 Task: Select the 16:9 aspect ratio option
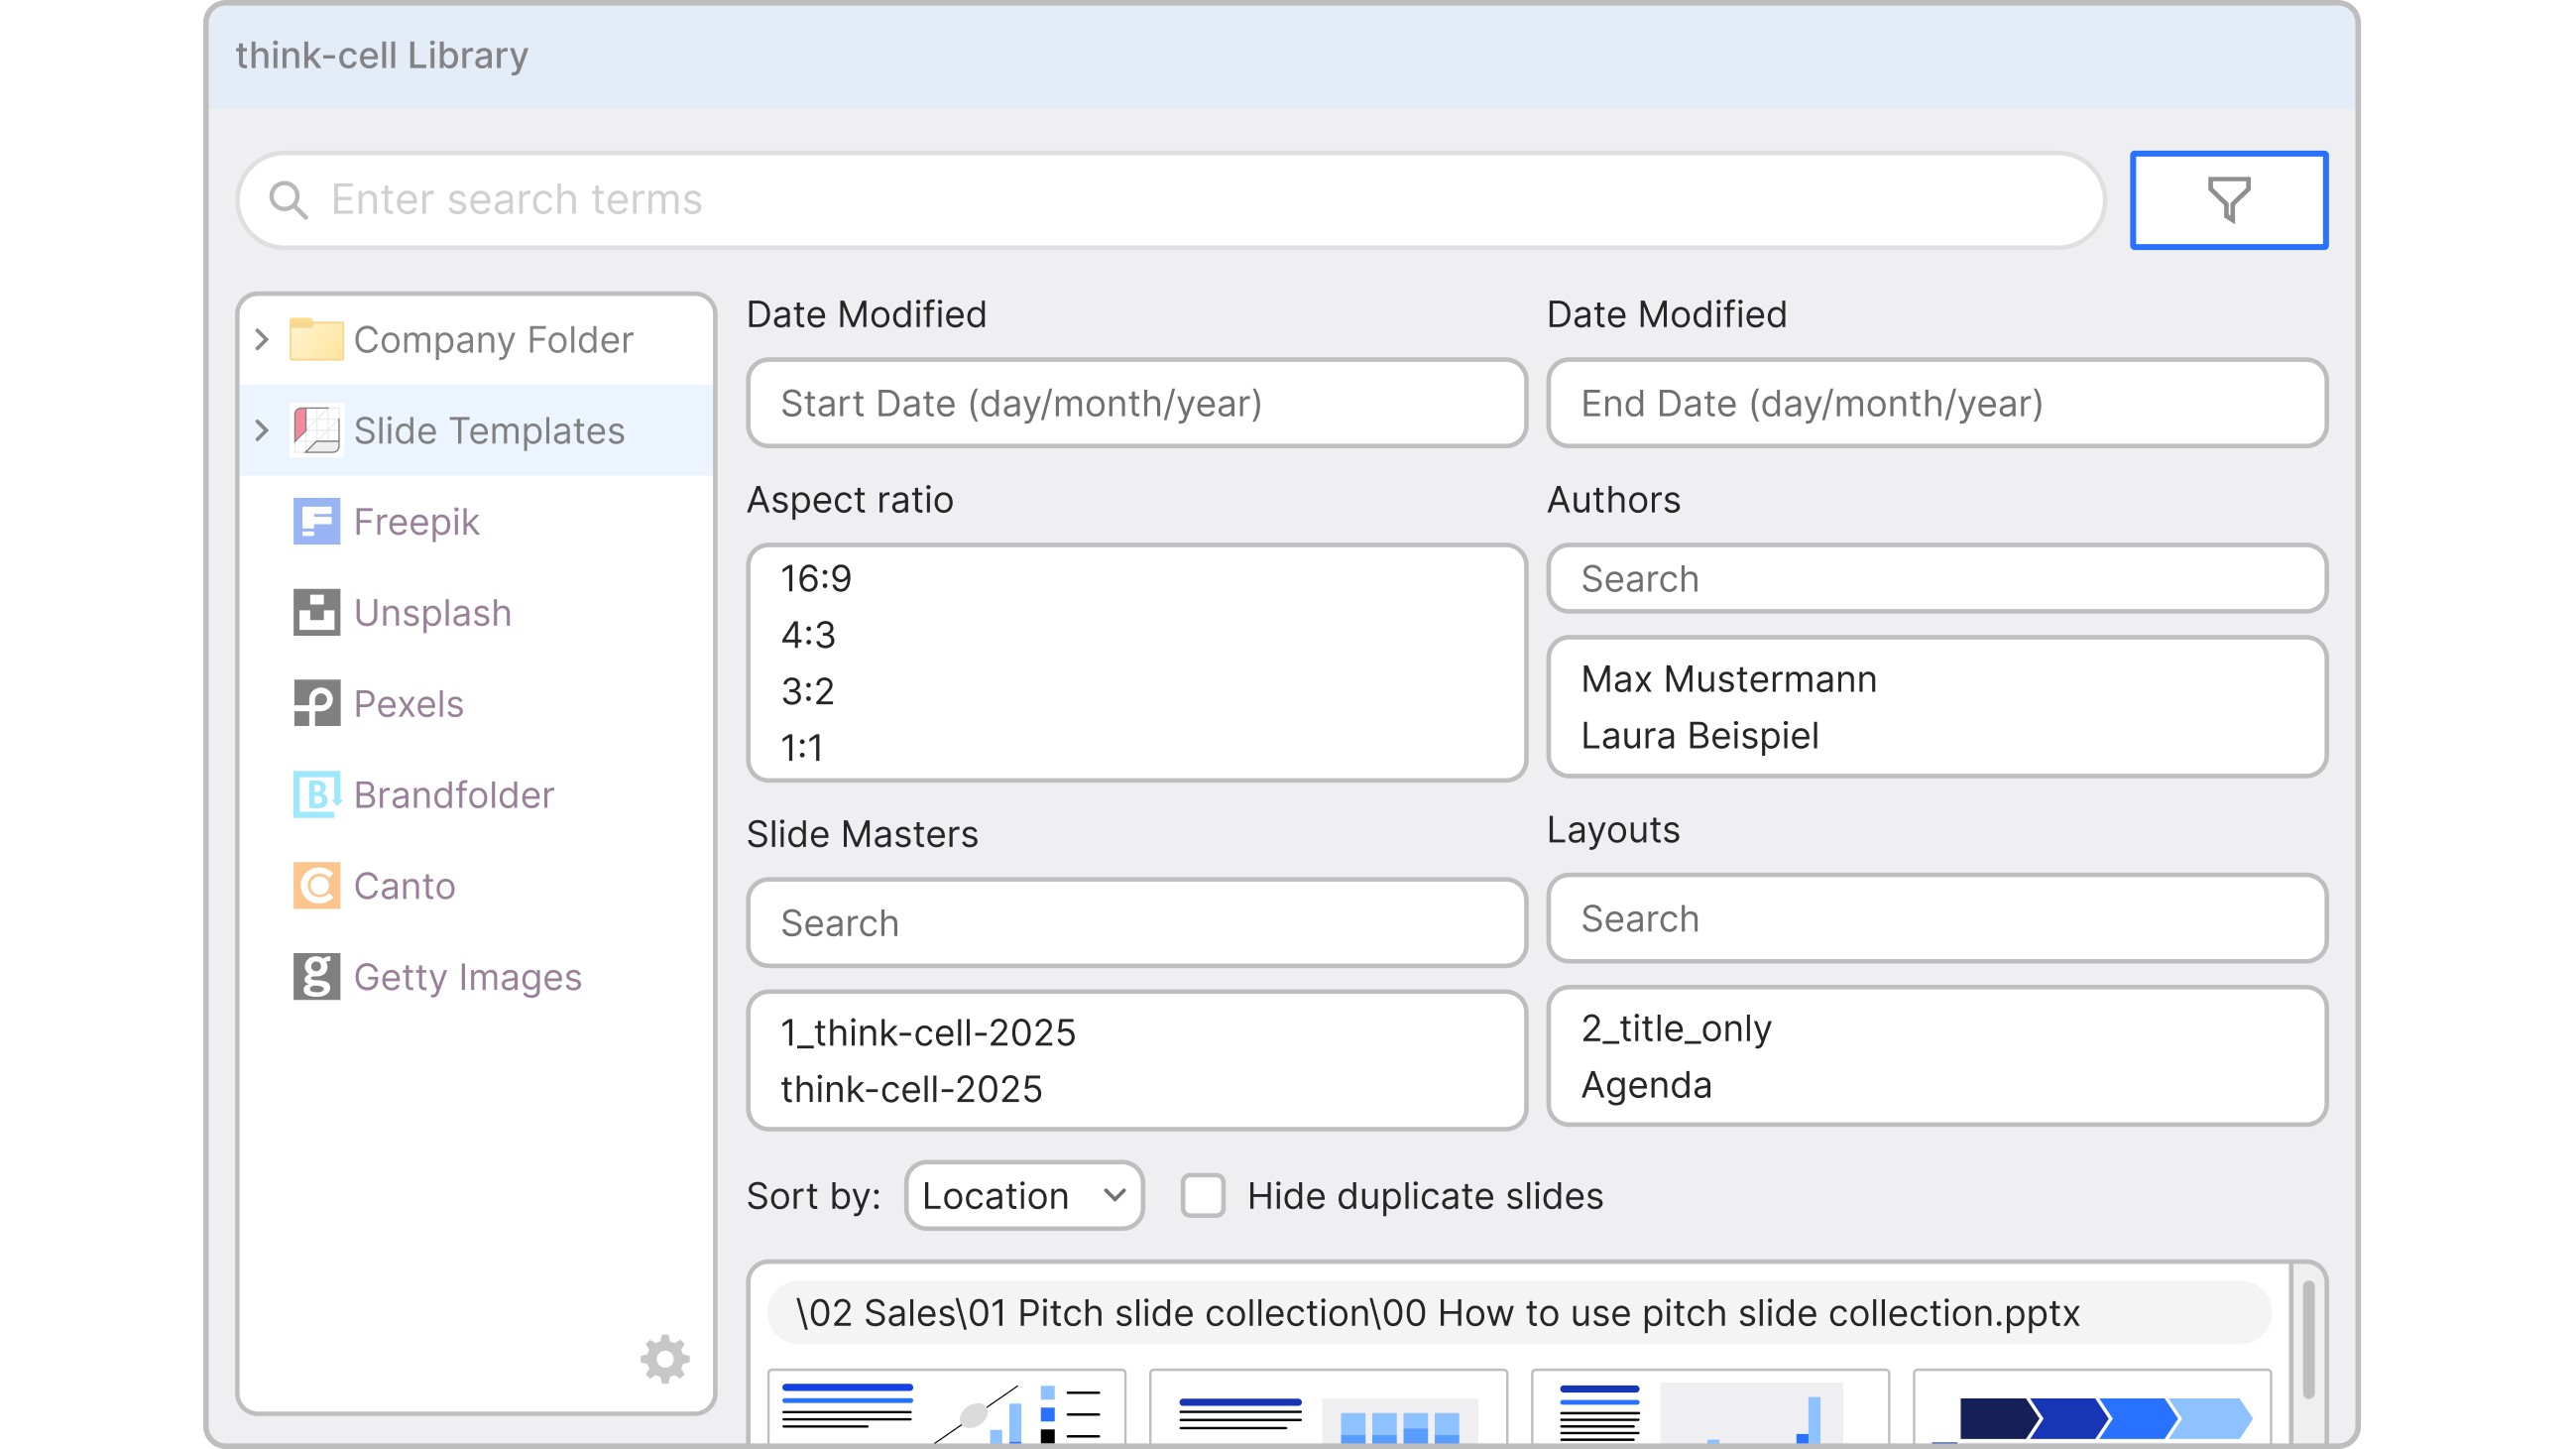pyautogui.click(x=816, y=579)
